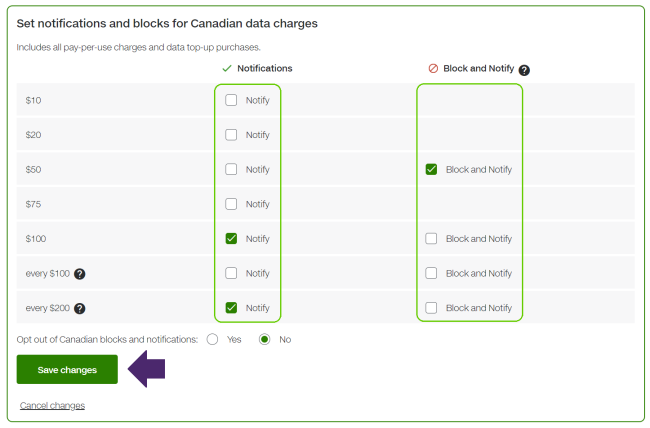Click the Cancel changes link

coord(52,405)
